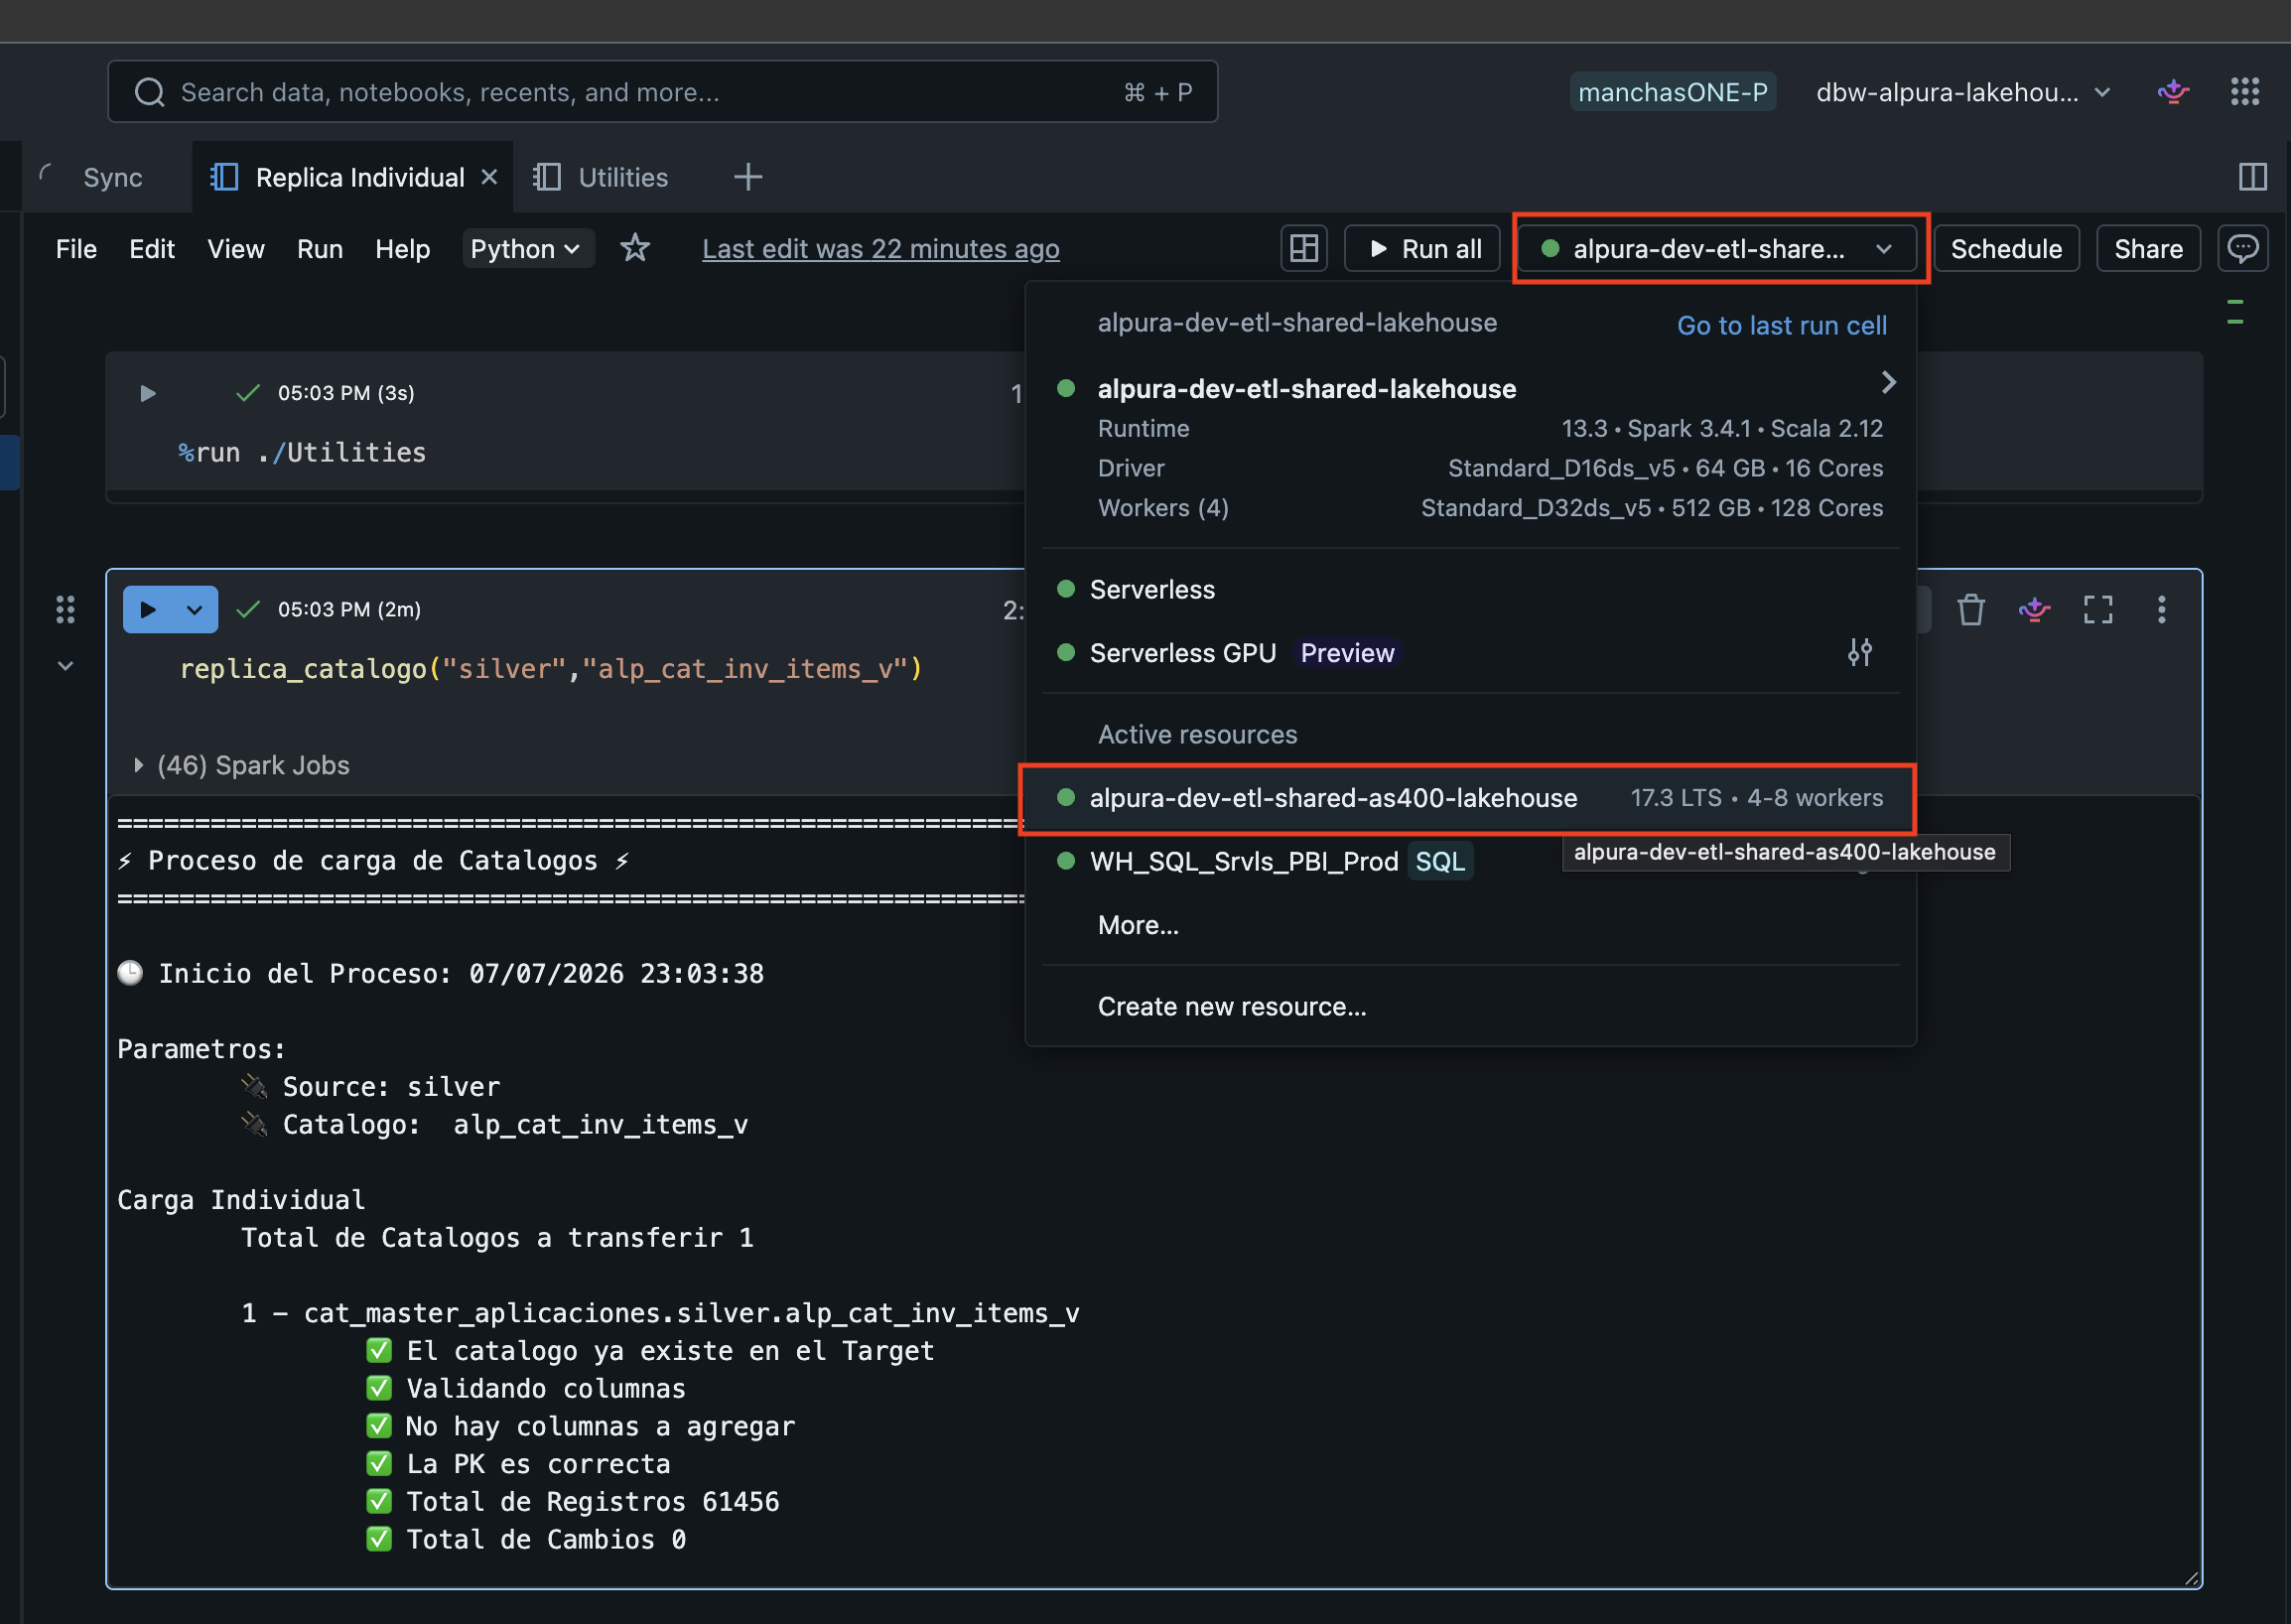Click the Share button

tap(2148, 248)
